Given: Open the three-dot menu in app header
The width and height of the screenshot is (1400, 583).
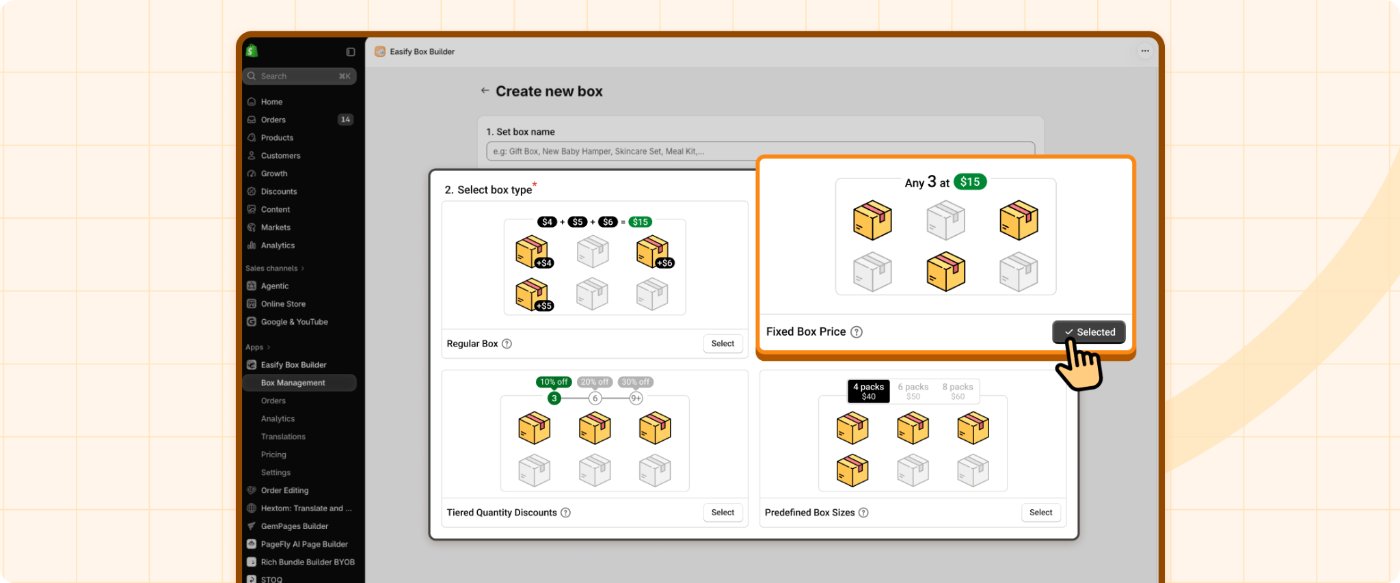Looking at the screenshot, I should click(1145, 52).
